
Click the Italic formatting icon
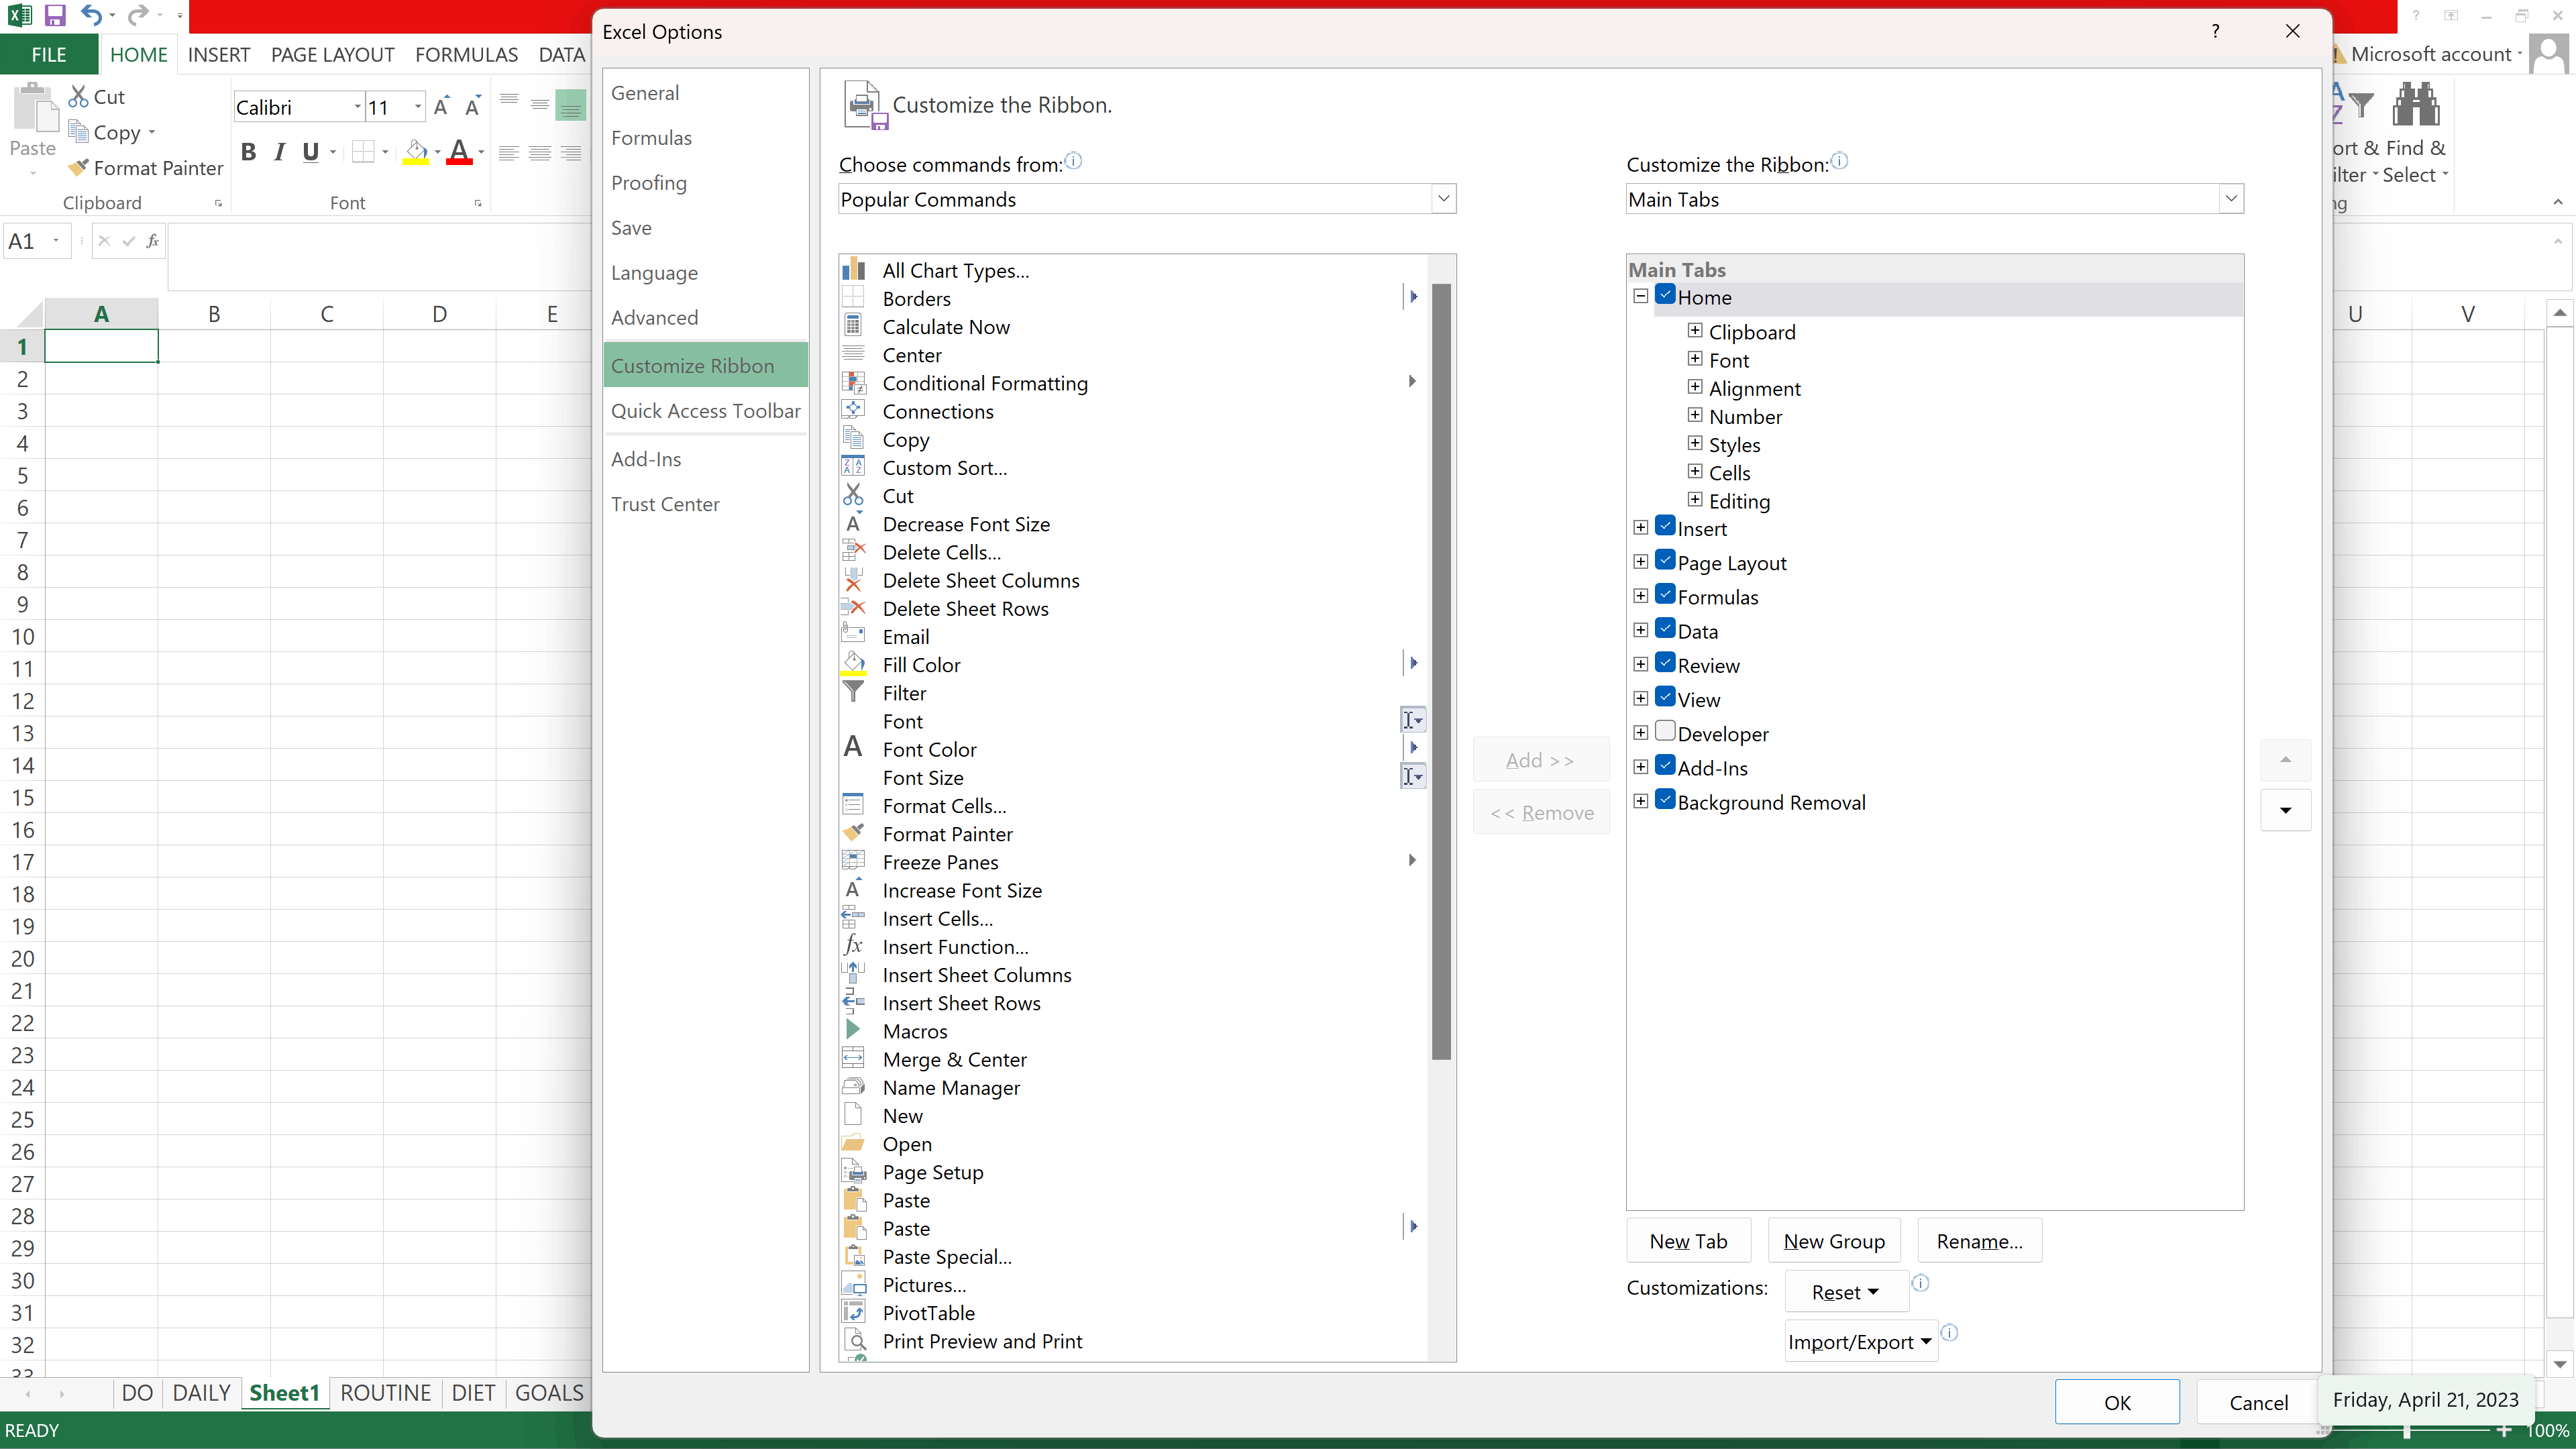click(x=280, y=152)
